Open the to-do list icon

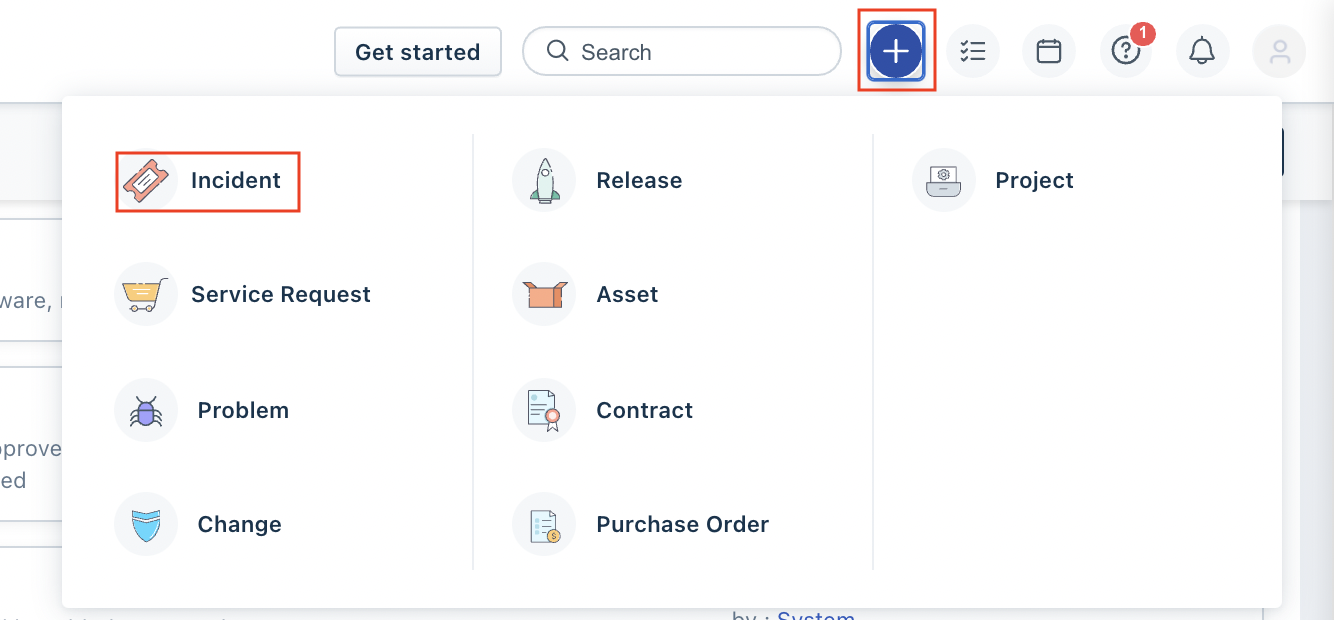pos(972,50)
